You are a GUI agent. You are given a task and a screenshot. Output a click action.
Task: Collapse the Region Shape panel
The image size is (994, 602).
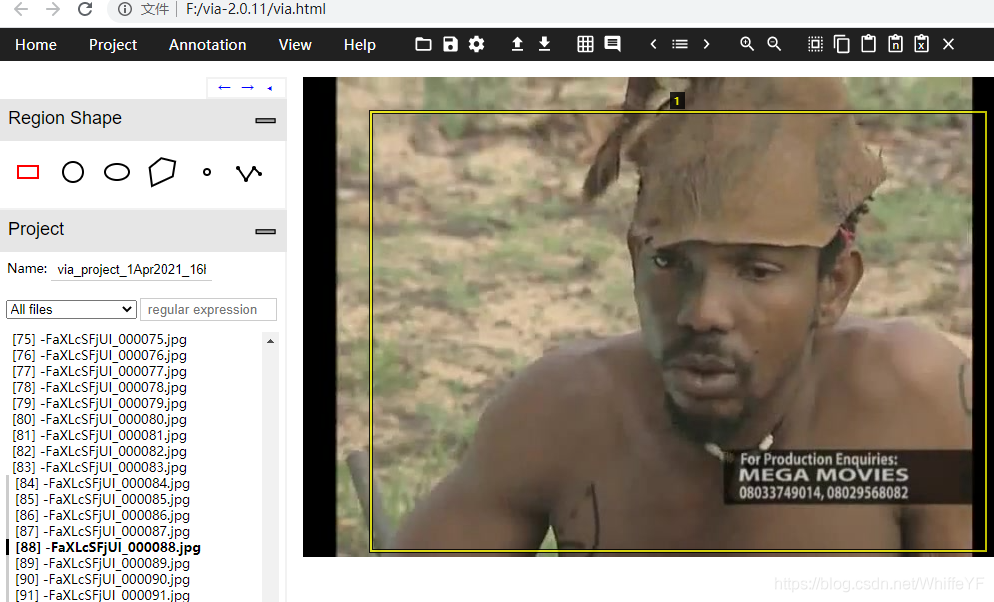(265, 119)
